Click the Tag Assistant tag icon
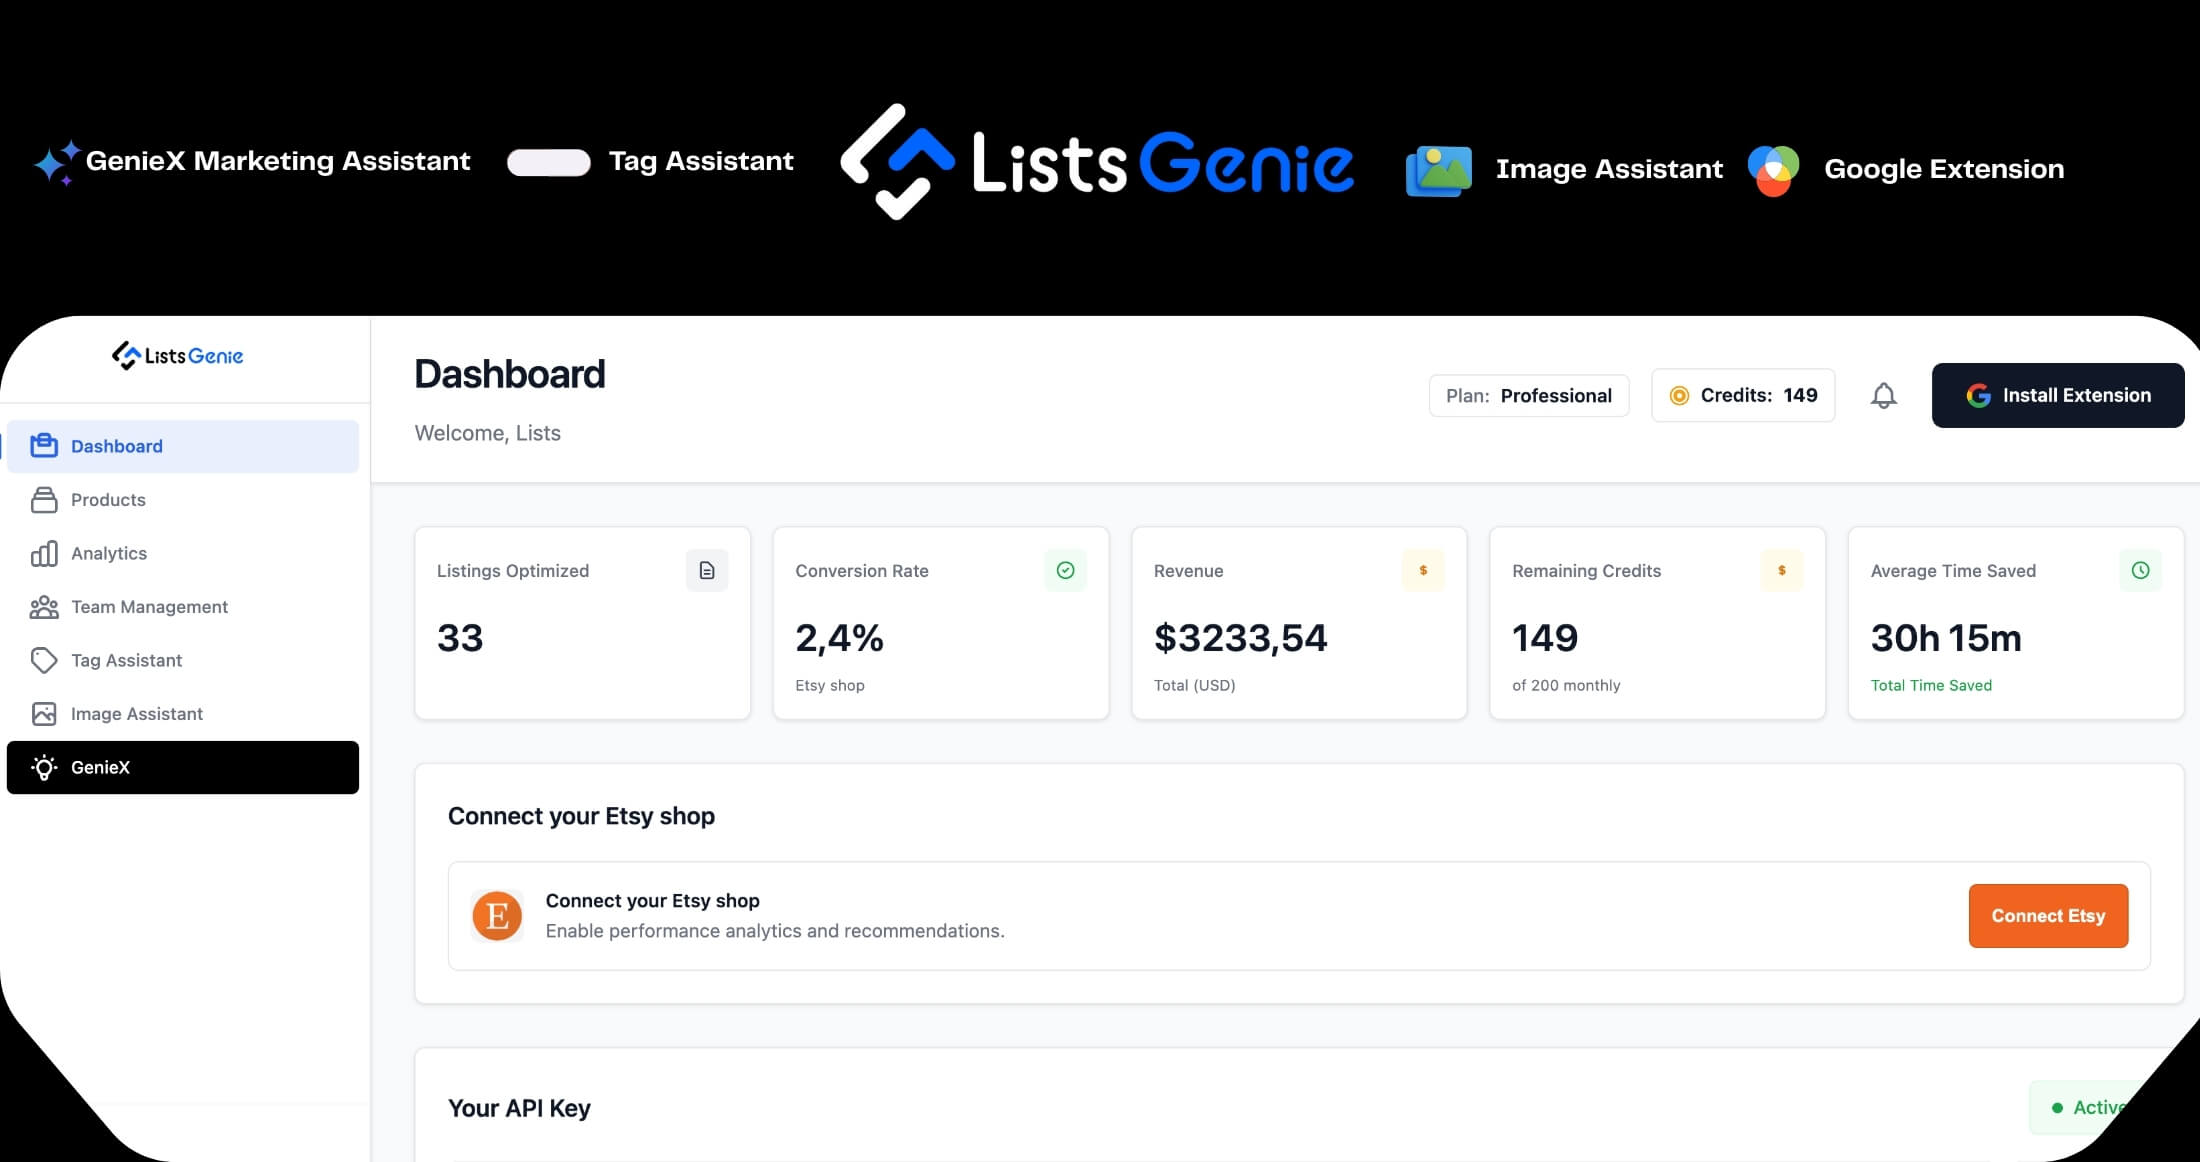 tap(44, 660)
